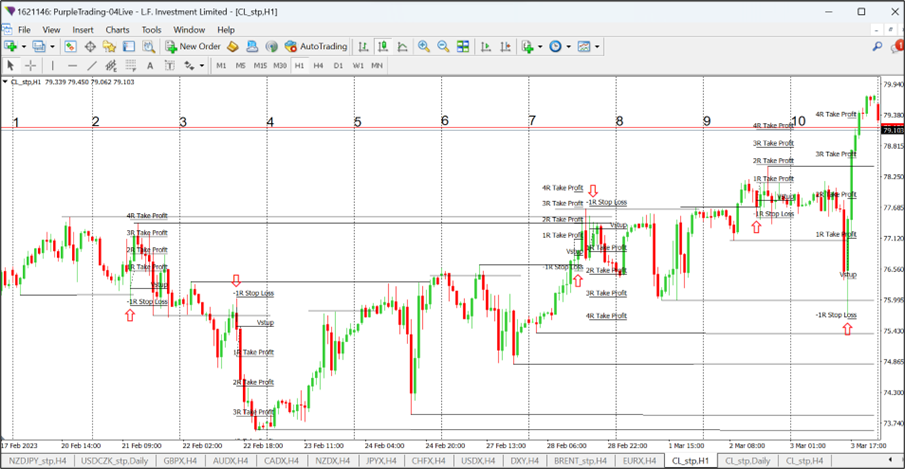Show the Terminal panel icon
This screenshot has width=905, height=469.
coord(129,46)
